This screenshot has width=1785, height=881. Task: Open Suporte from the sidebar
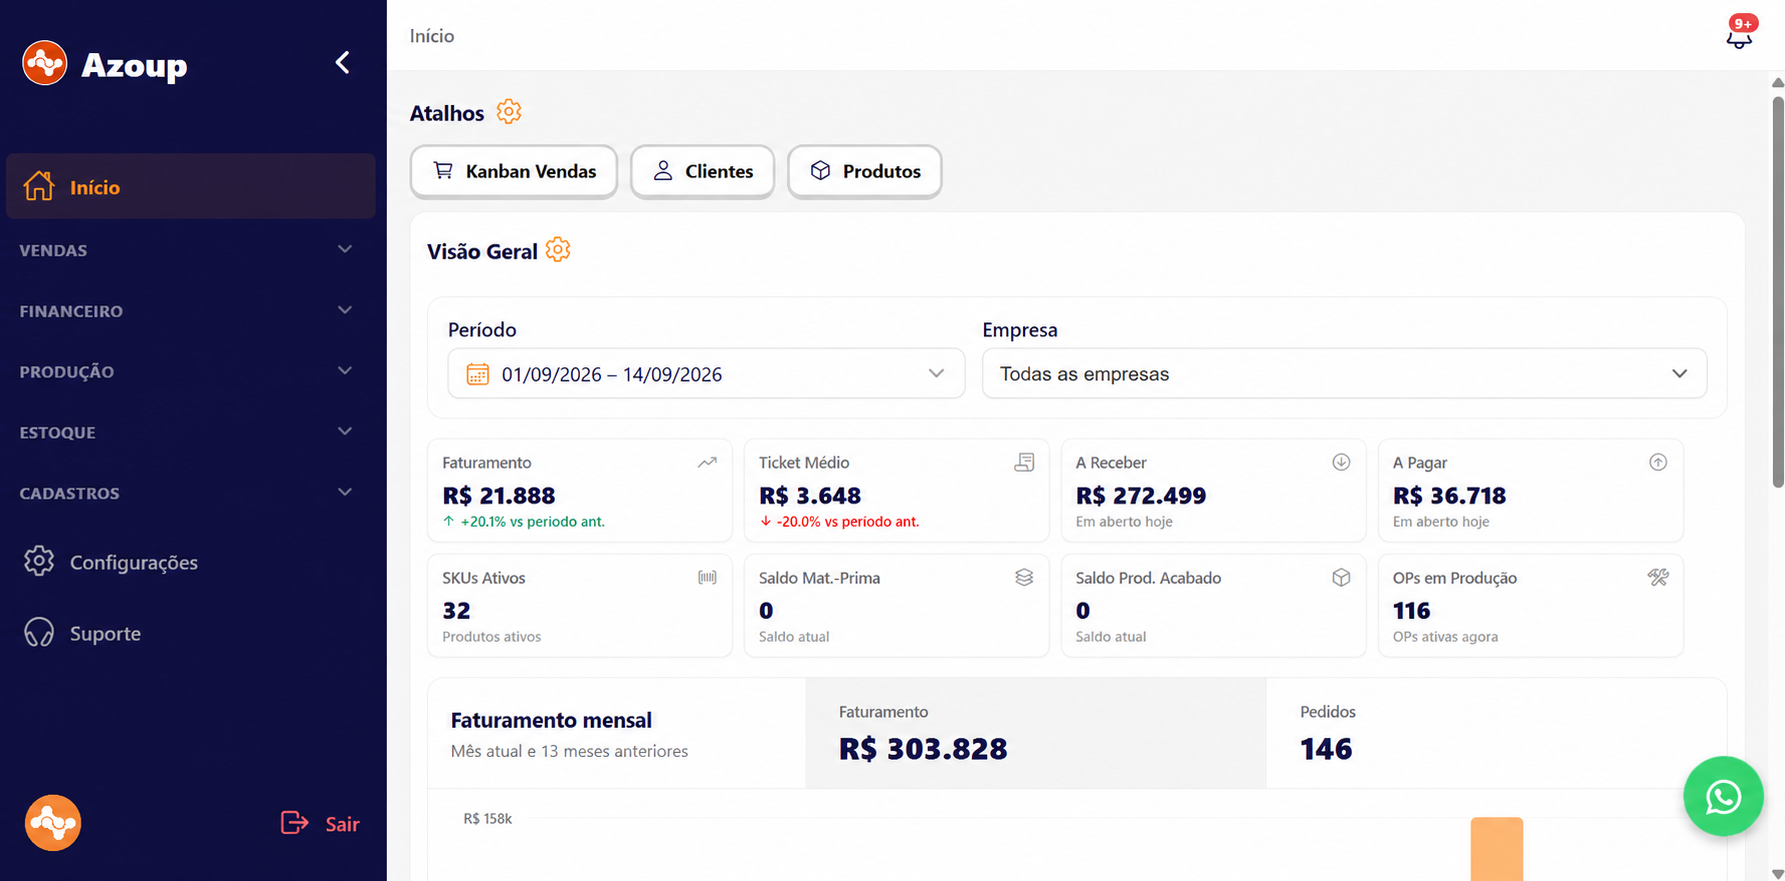tap(105, 633)
